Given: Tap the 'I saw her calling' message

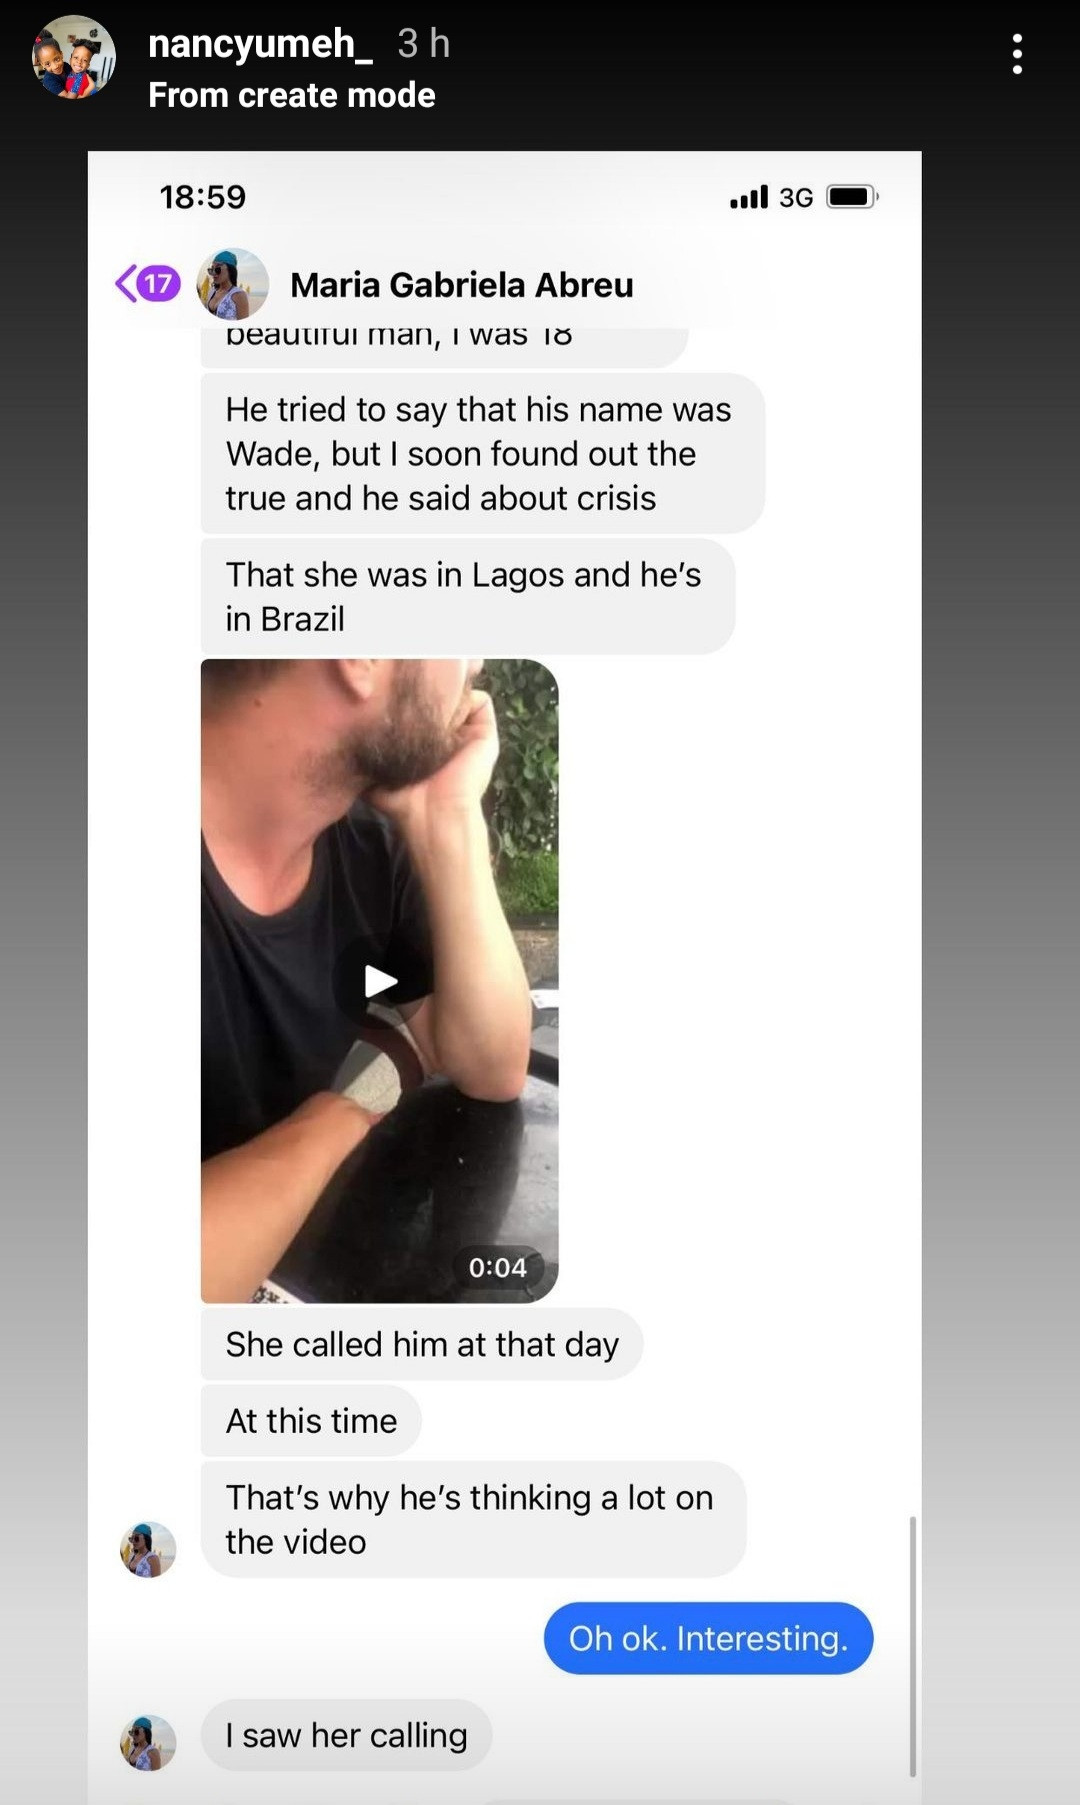Looking at the screenshot, I should tap(346, 1735).
